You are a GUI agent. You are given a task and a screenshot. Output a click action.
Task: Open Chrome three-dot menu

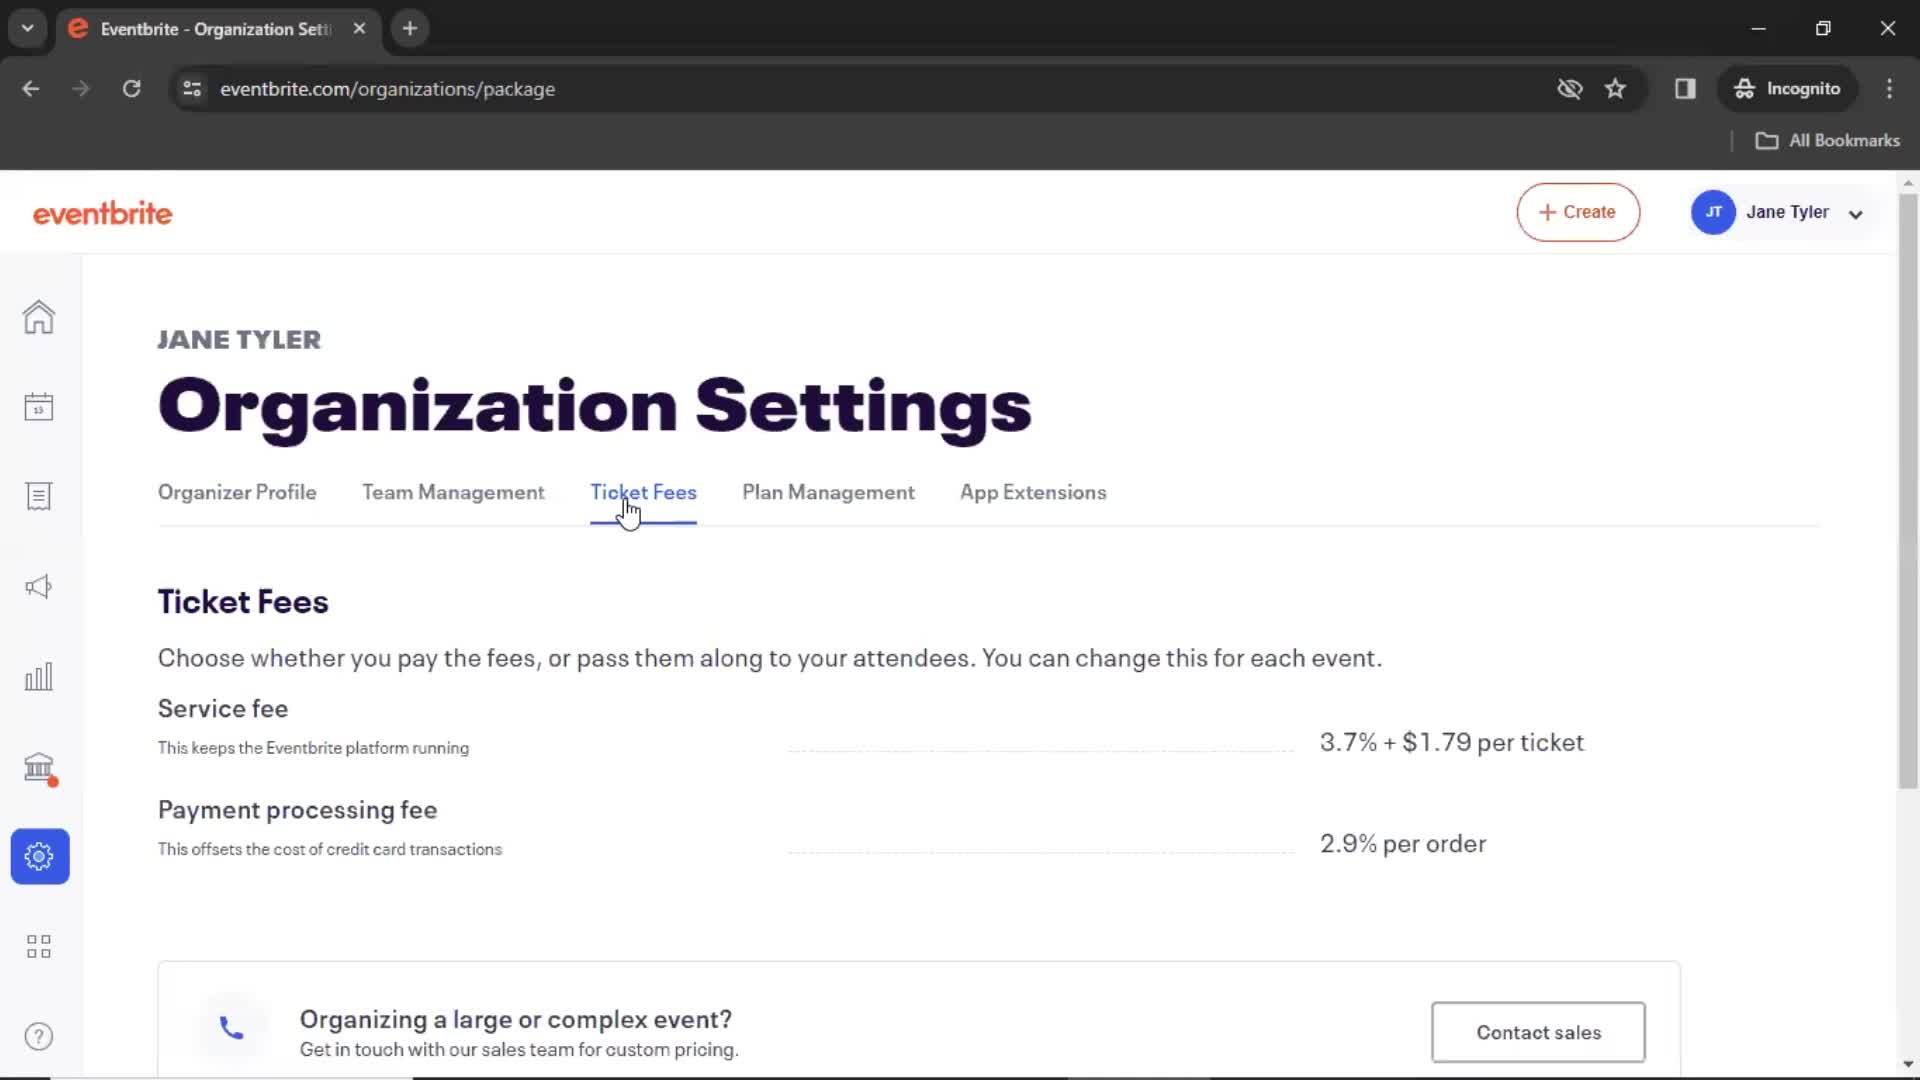point(1889,89)
